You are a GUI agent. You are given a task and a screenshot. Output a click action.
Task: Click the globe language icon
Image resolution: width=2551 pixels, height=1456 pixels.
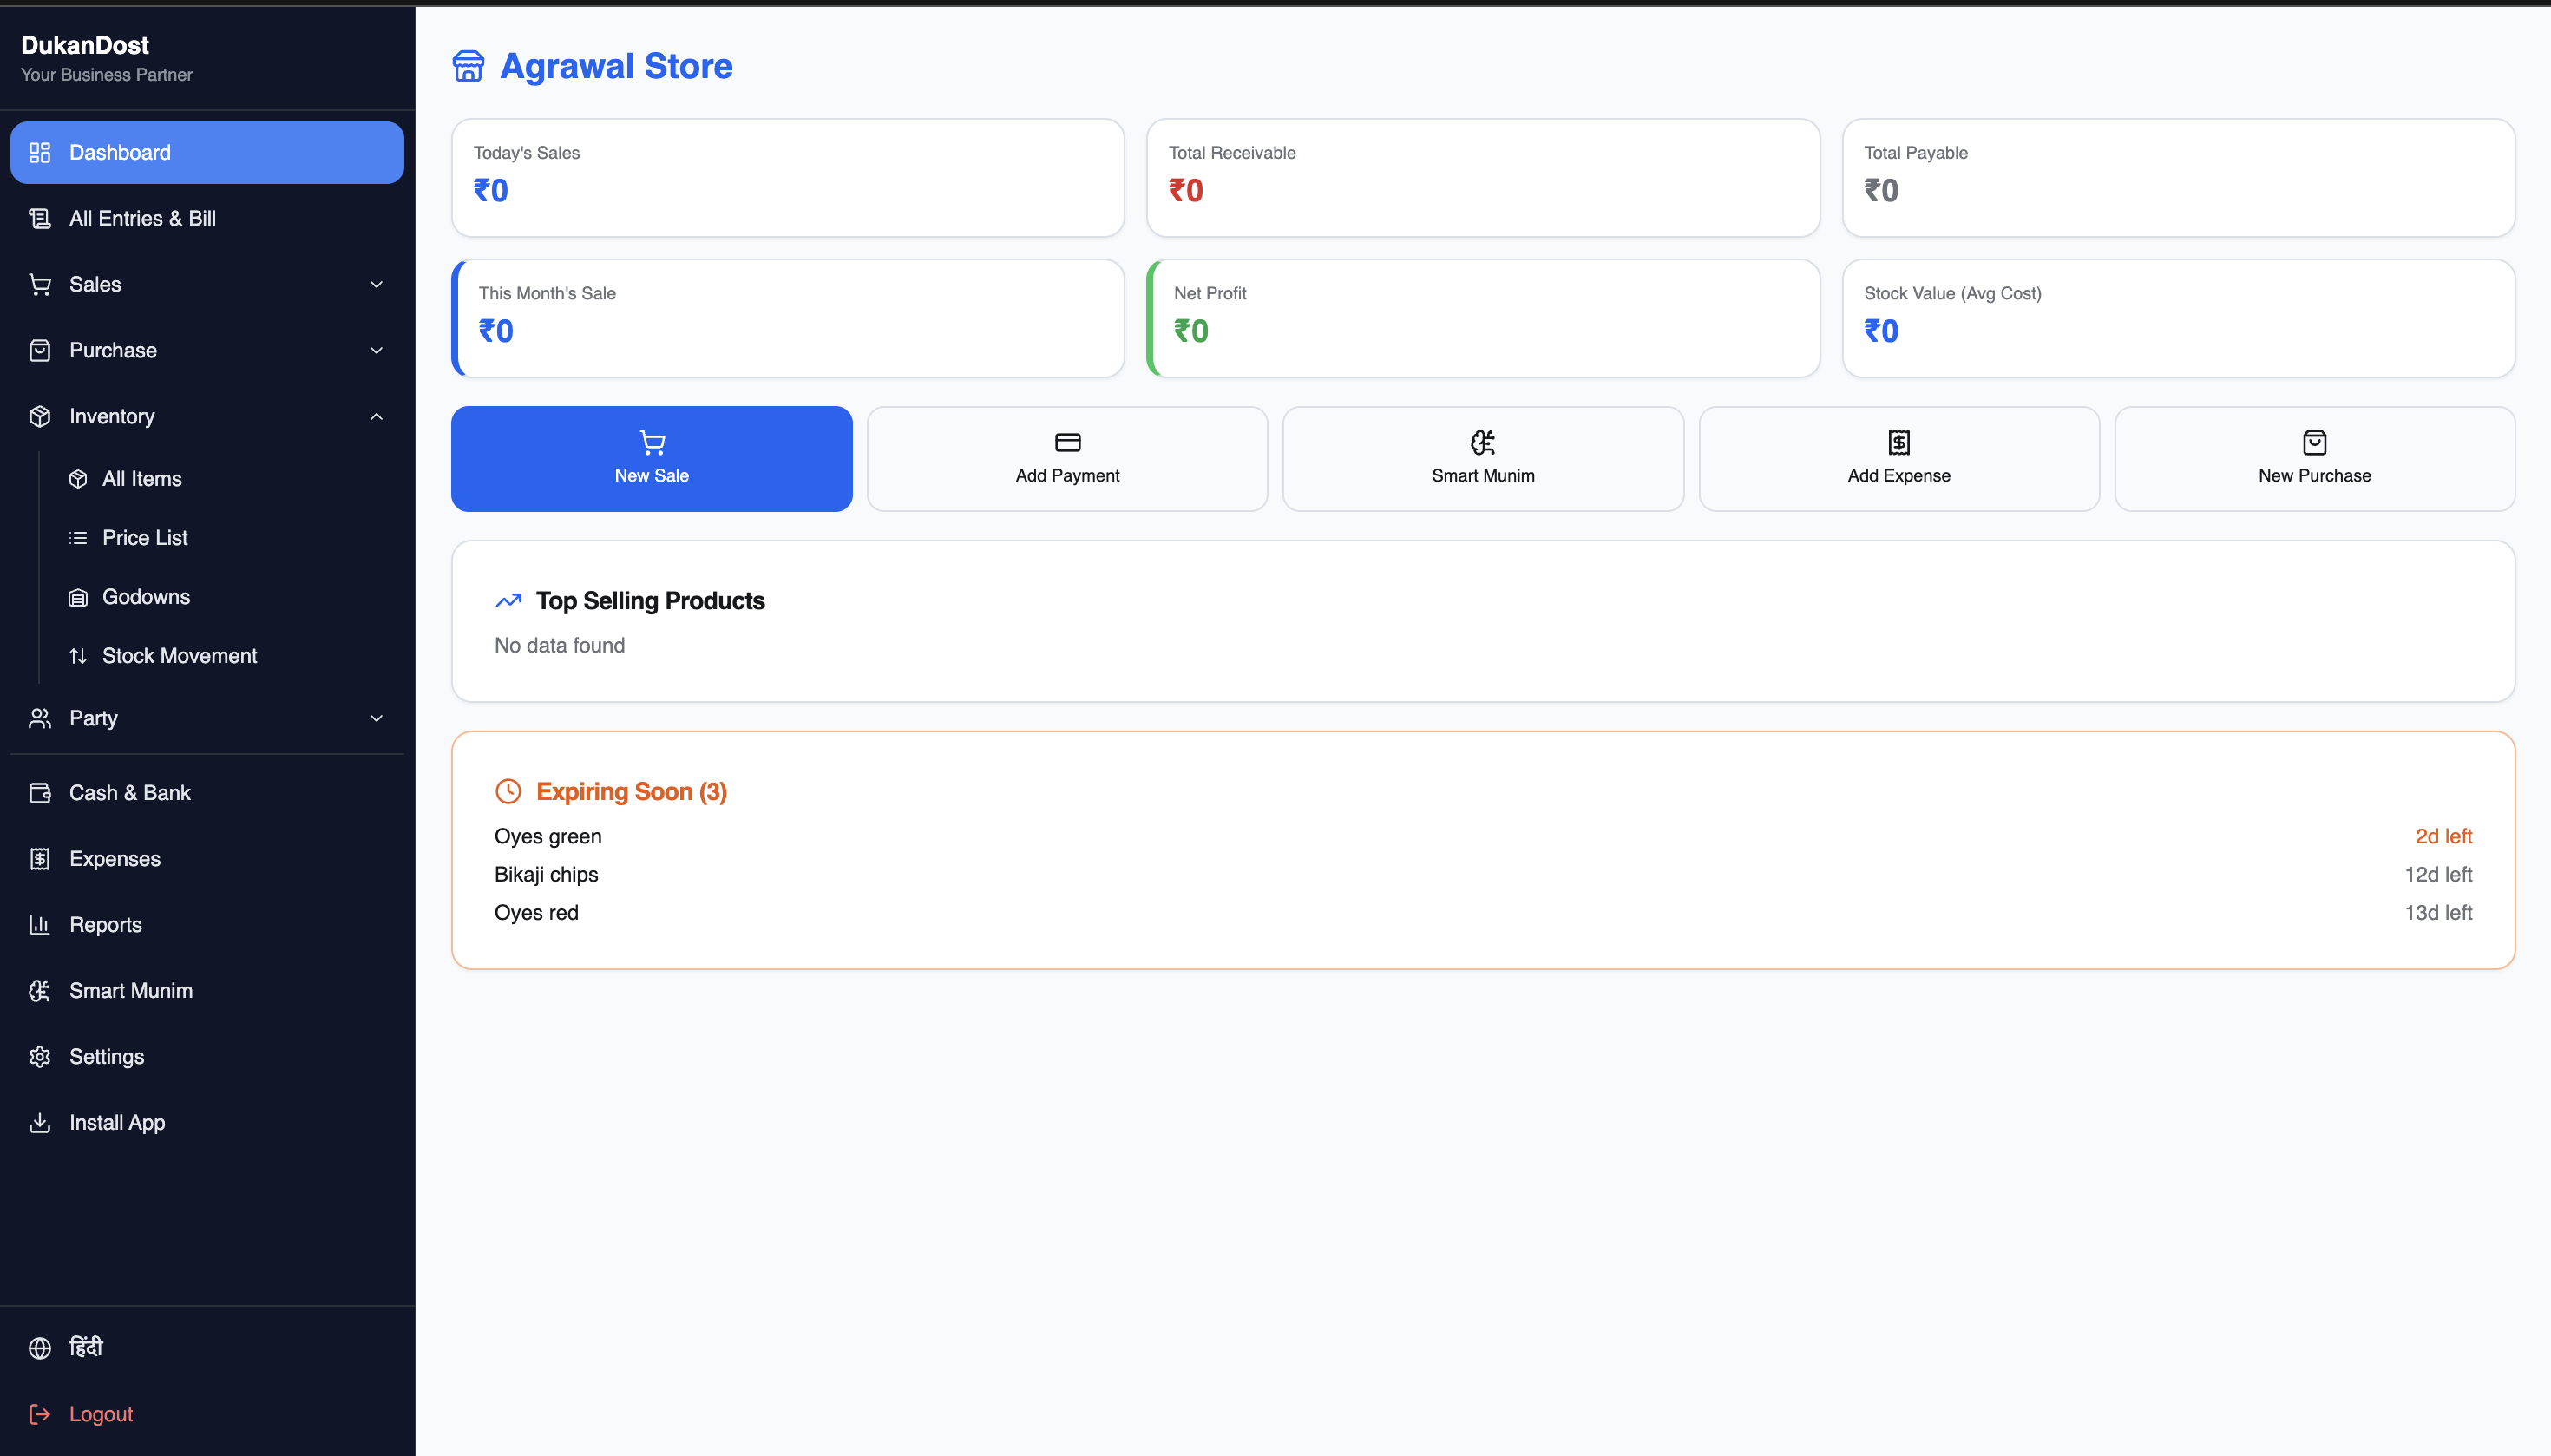click(x=40, y=1348)
